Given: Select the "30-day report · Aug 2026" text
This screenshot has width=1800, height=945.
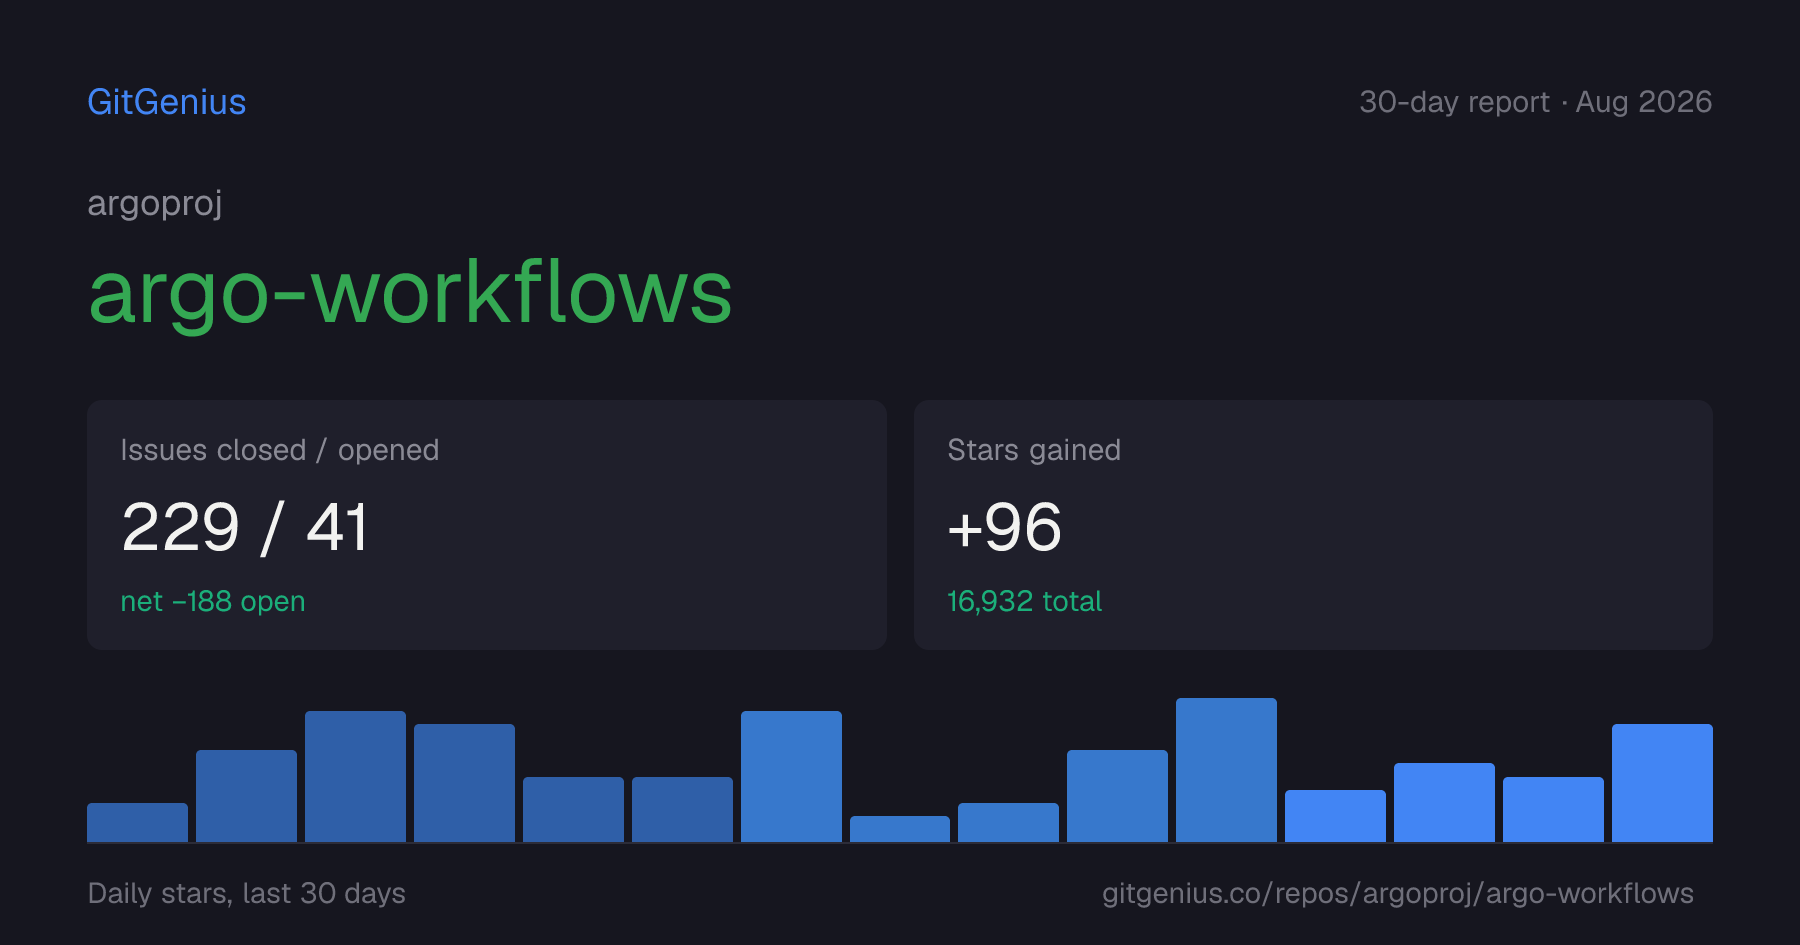Looking at the screenshot, I should 1535,102.
